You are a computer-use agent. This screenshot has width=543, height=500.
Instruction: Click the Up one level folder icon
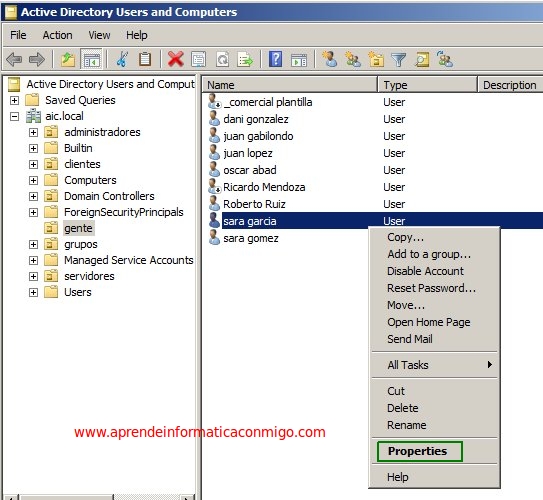click(x=68, y=59)
